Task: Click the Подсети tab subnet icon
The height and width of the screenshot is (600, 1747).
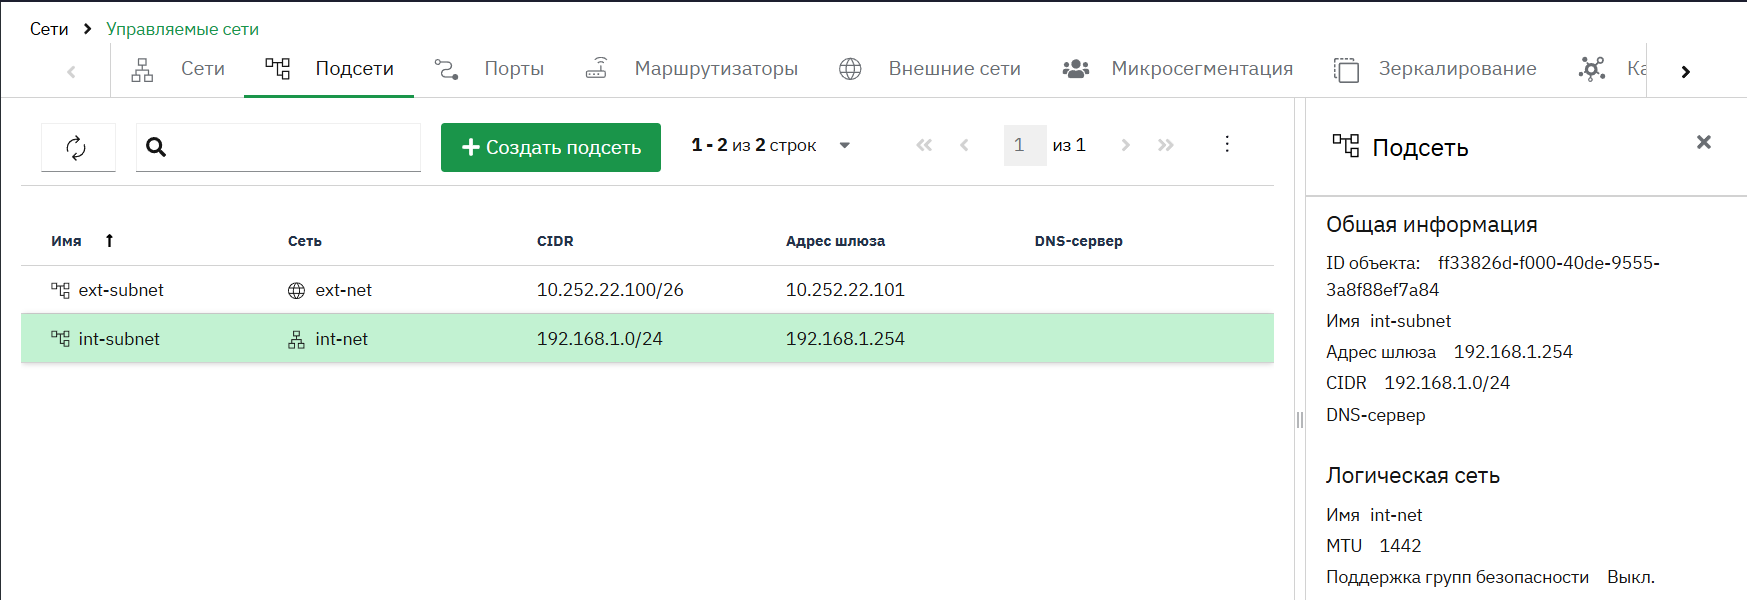Action: pyautogui.click(x=277, y=68)
